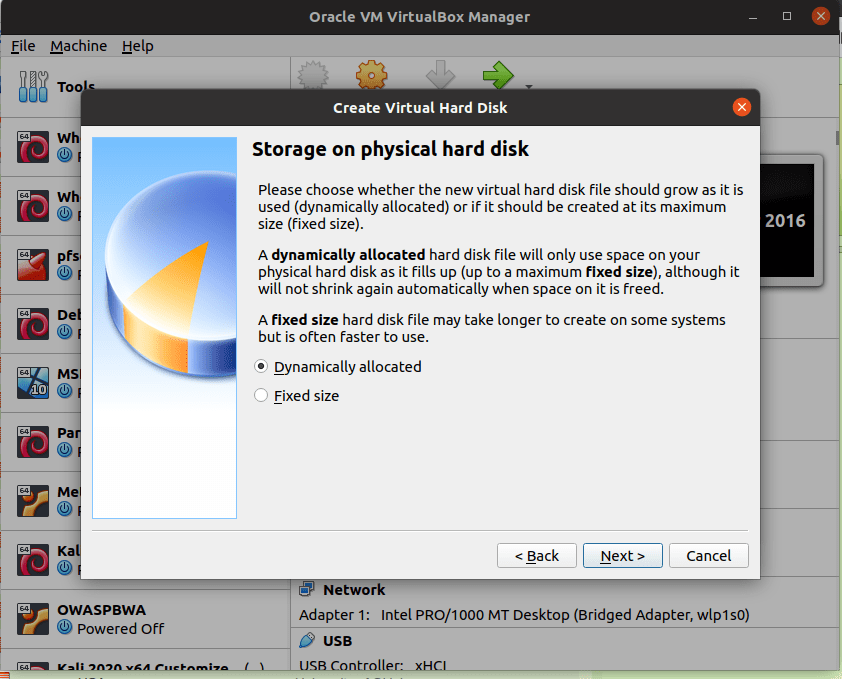Click the Network section adapter icon
Screen dimensions: 842x679
308,590
